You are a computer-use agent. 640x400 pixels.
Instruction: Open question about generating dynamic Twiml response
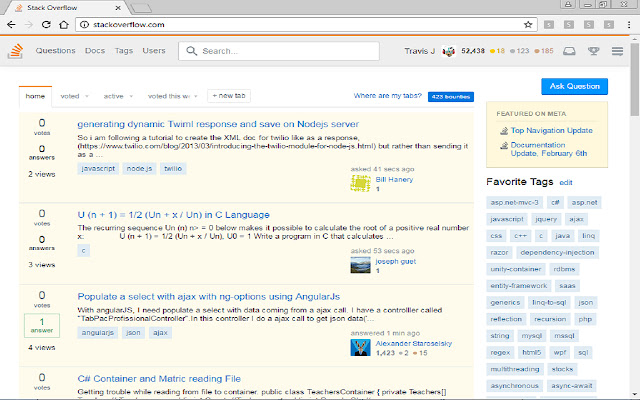[218, 124]
